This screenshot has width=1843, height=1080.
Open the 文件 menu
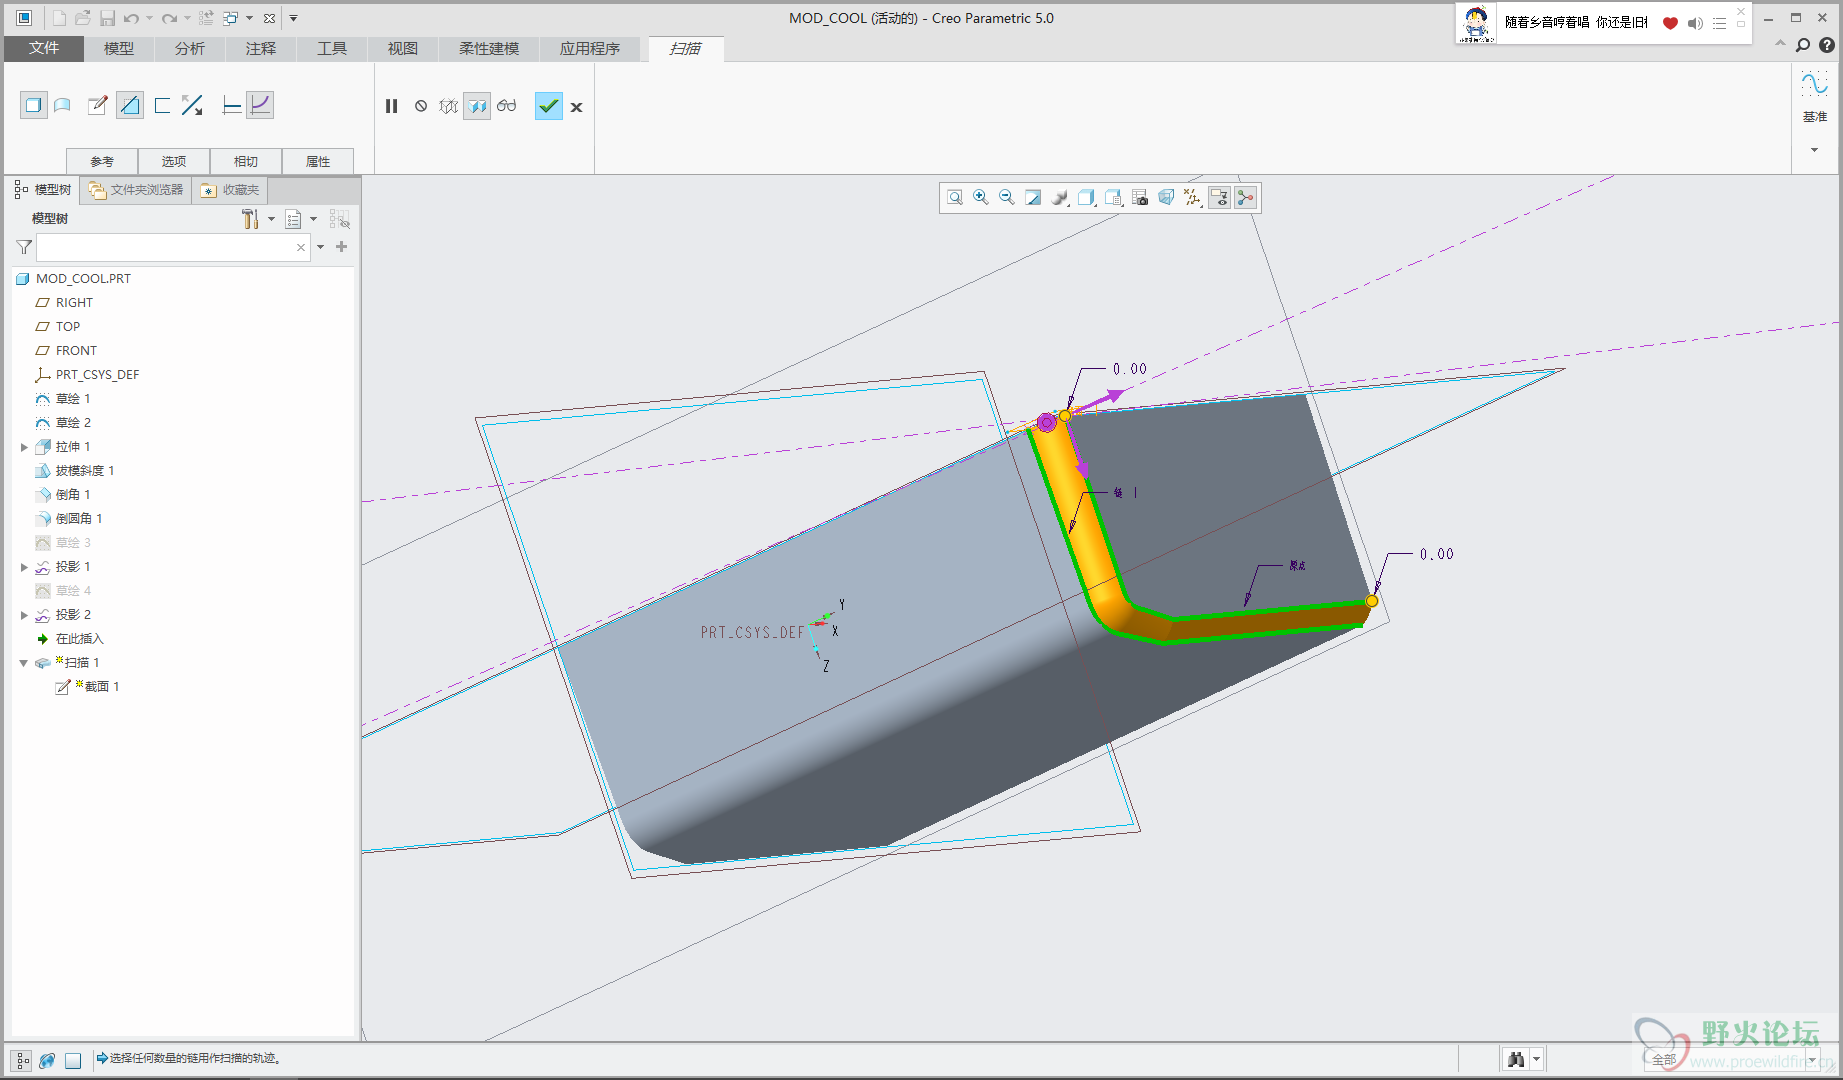[44, 48]
